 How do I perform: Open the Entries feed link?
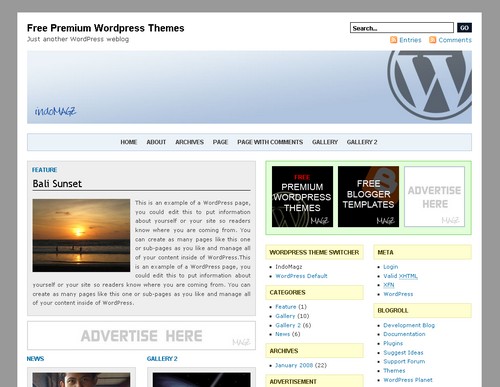(410, 40)
